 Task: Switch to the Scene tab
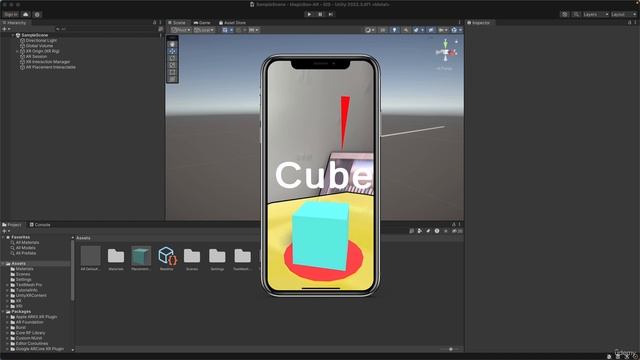177,23
